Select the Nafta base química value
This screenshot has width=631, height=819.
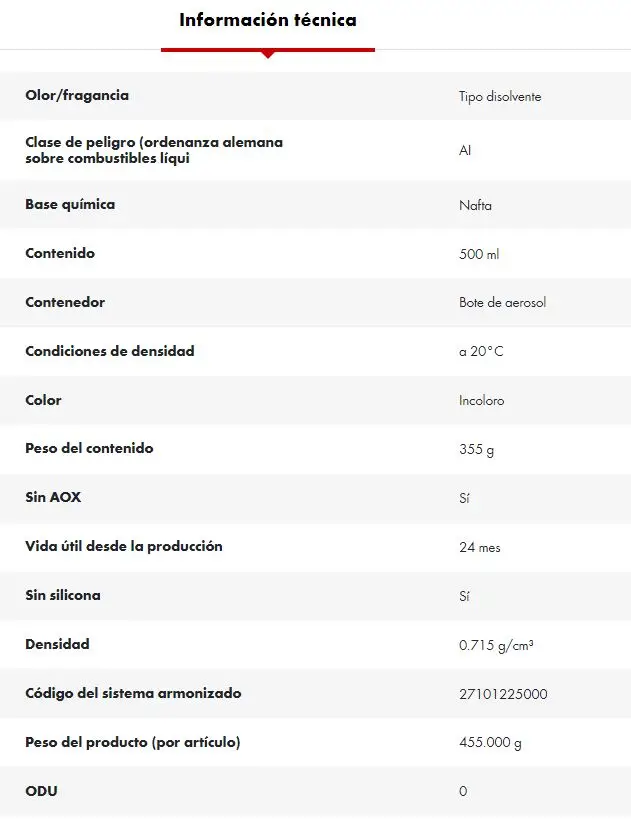pyautogui.click(x=475, y=206)
